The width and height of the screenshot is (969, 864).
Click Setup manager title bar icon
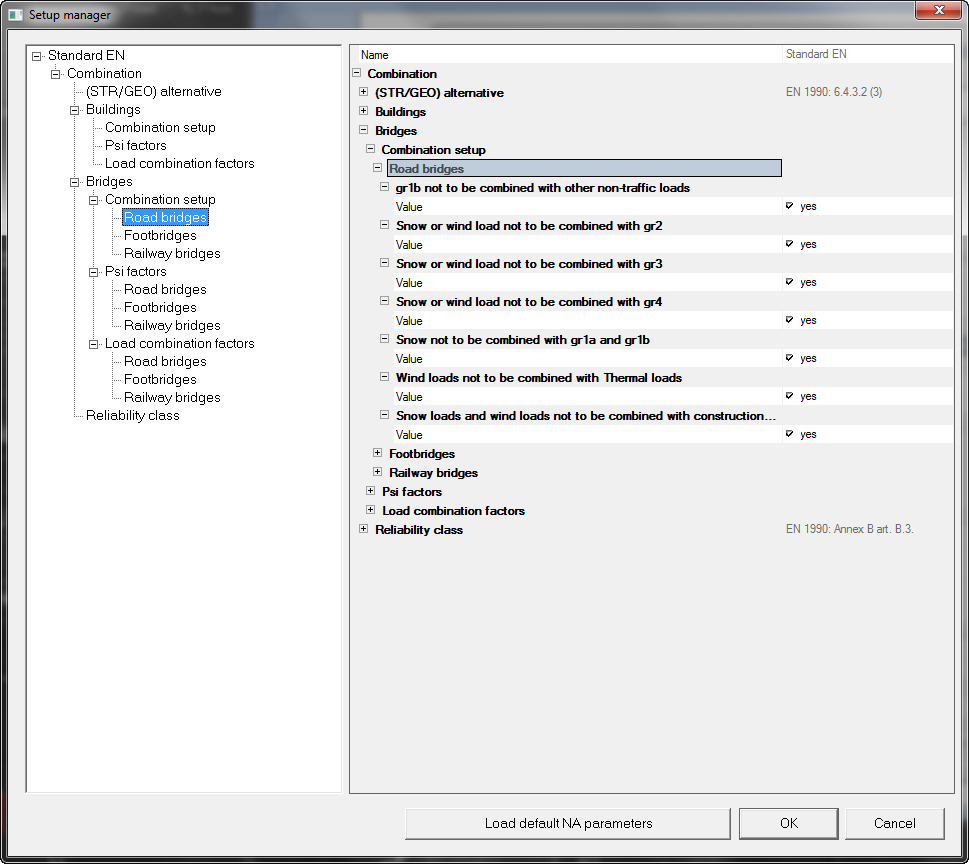pos(15,14)
